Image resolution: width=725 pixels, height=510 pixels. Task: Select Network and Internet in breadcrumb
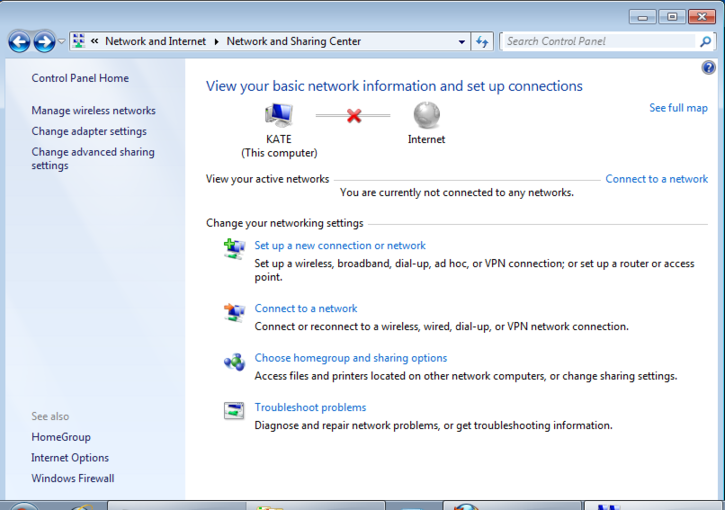click(155, 42)
